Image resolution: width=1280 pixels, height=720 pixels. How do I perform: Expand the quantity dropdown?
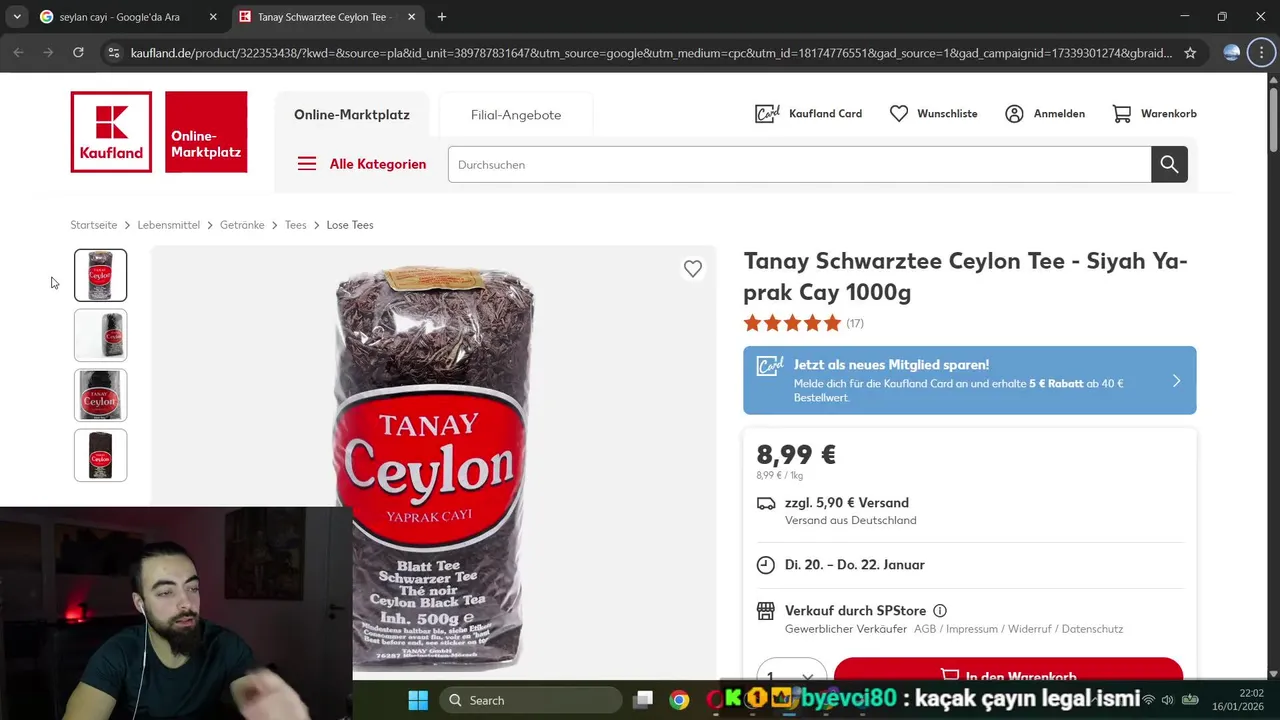click(792, 674)
